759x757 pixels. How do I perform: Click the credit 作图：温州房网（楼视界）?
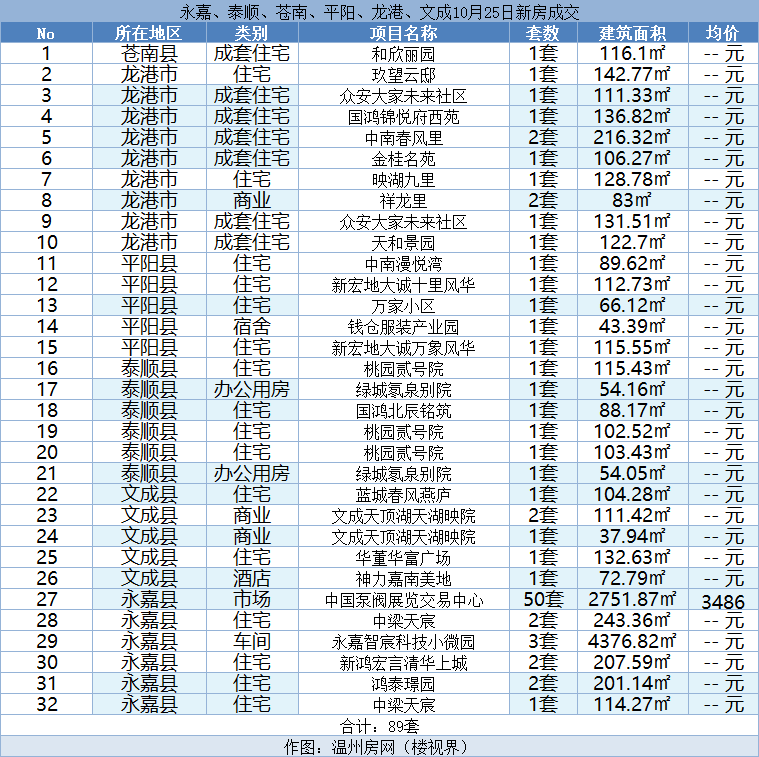coord(379,747)
